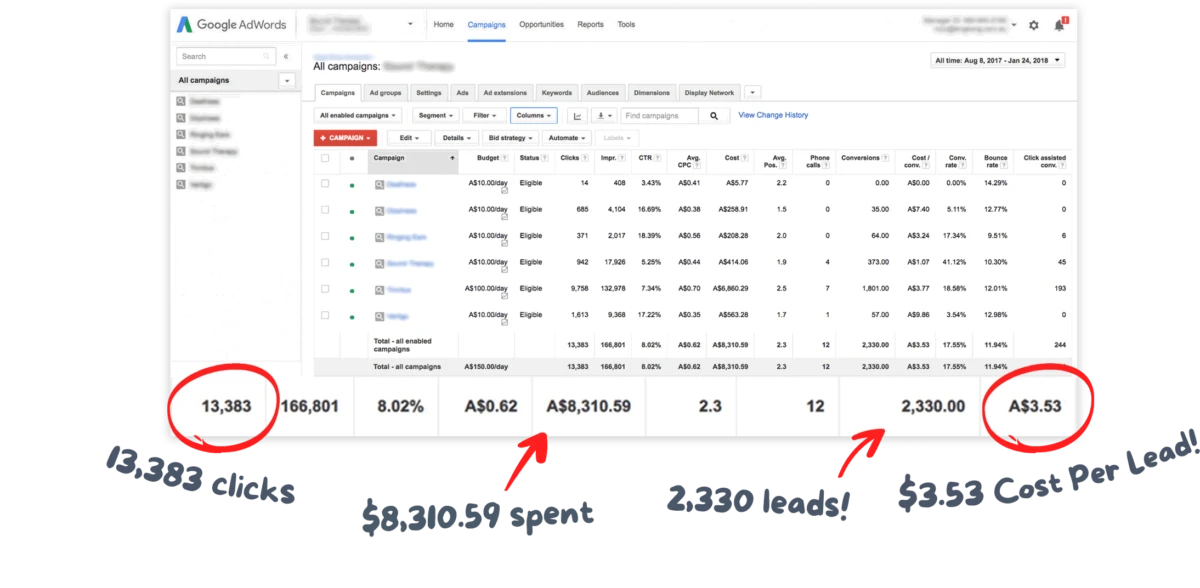This screenshot has height=588, width=1200.
Task: Toggle the green status dot in the 9,758 clicks row
Action: coord(352,290)
